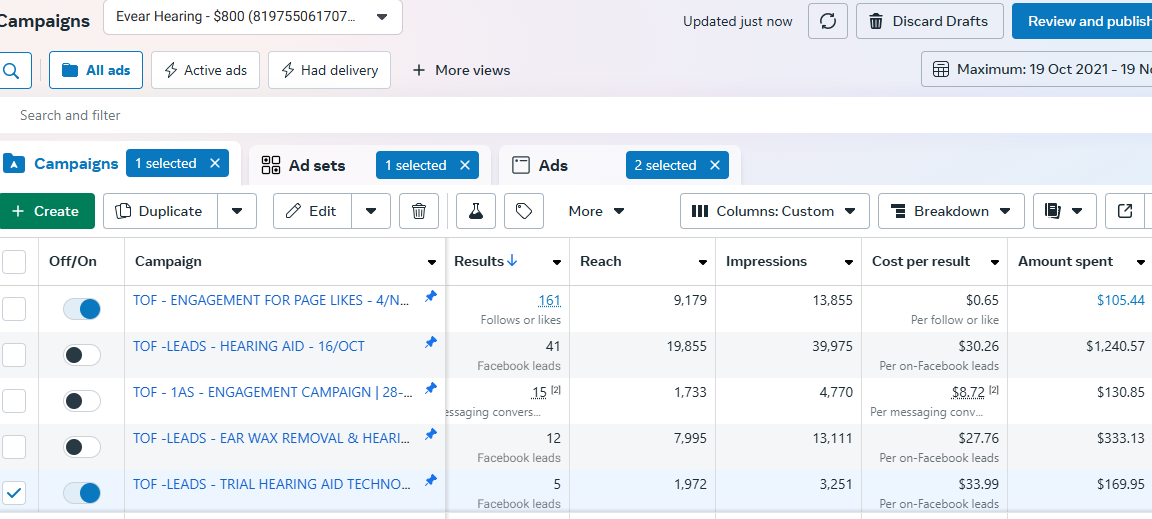Image resolution: width=1152 pixels, height=519 pixels.
Task: Click the Duplicate button
Action: tap(160, 211)
